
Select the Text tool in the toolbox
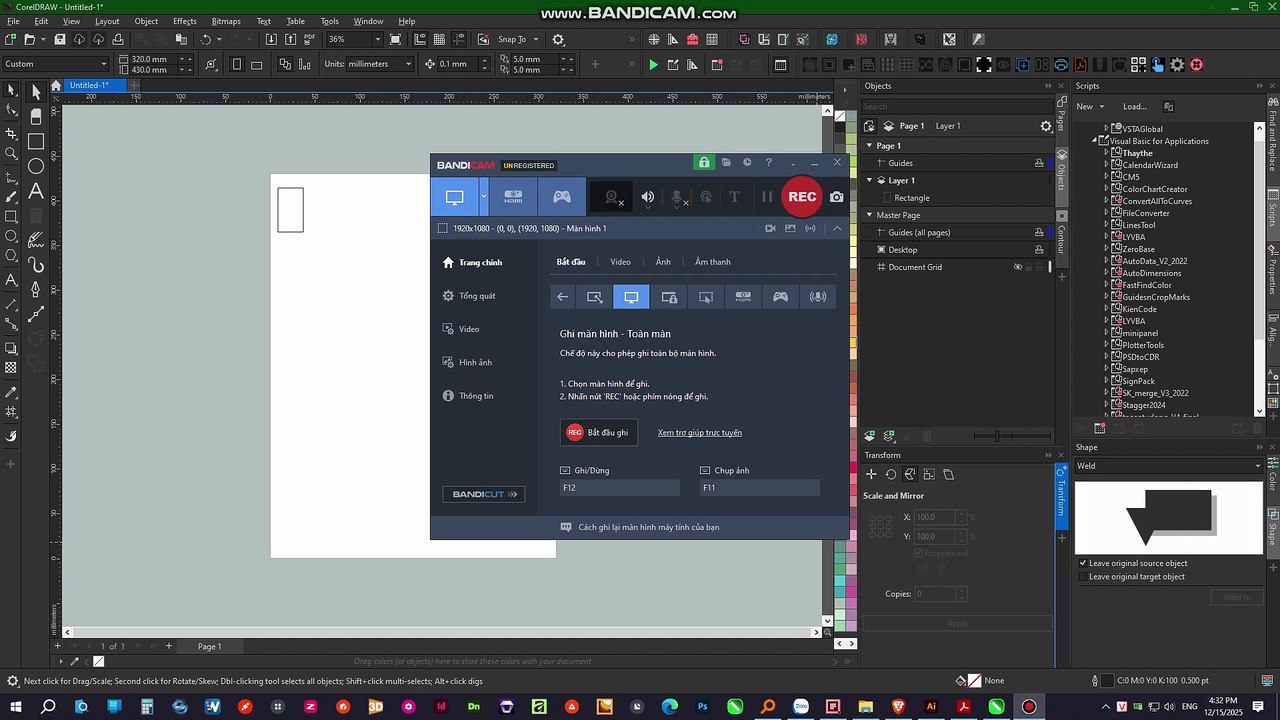[36, 191]
